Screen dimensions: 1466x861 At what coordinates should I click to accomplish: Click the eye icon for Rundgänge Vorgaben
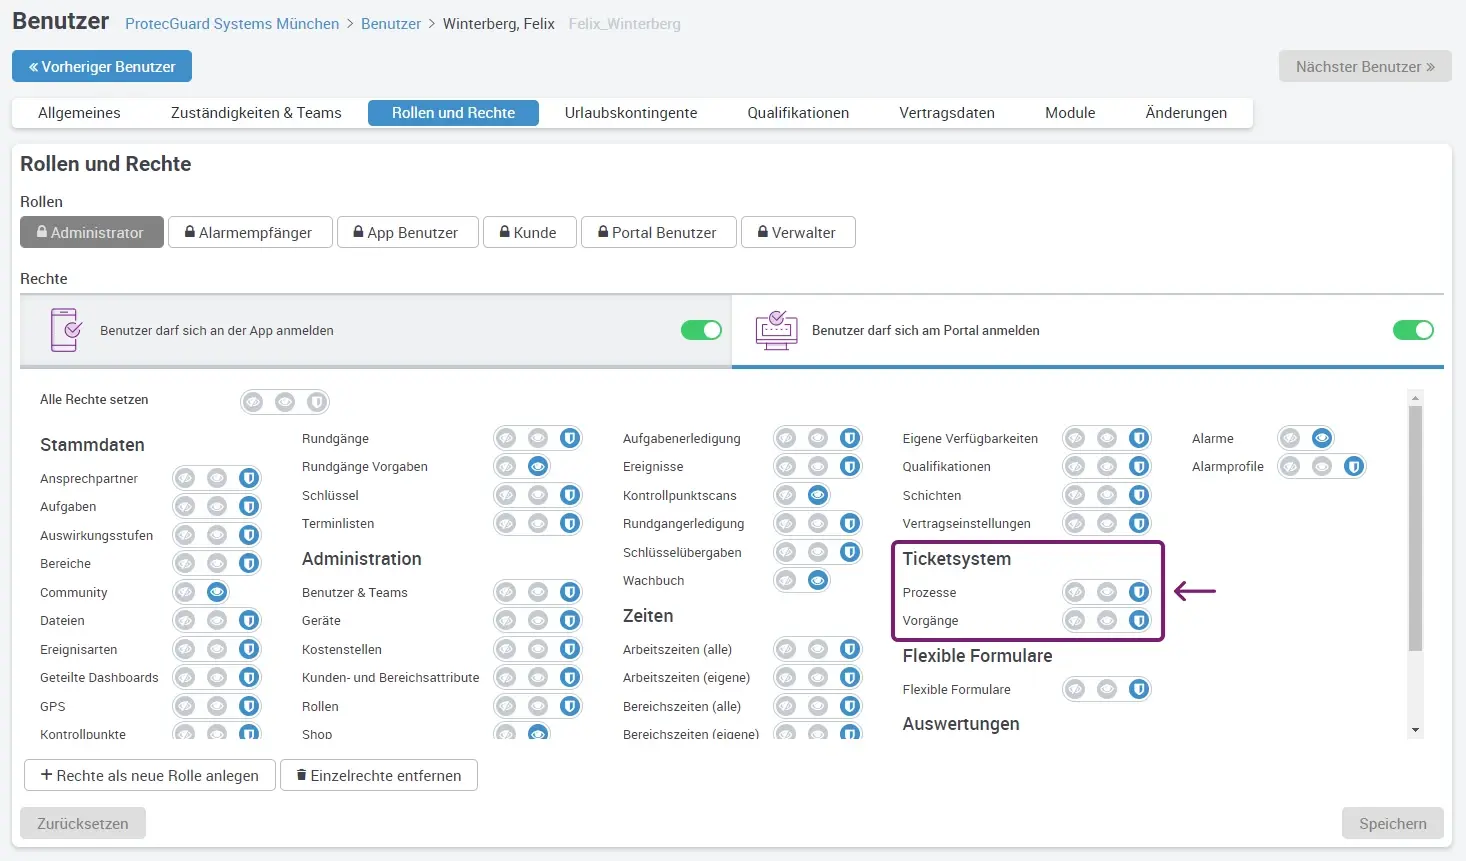538,467
